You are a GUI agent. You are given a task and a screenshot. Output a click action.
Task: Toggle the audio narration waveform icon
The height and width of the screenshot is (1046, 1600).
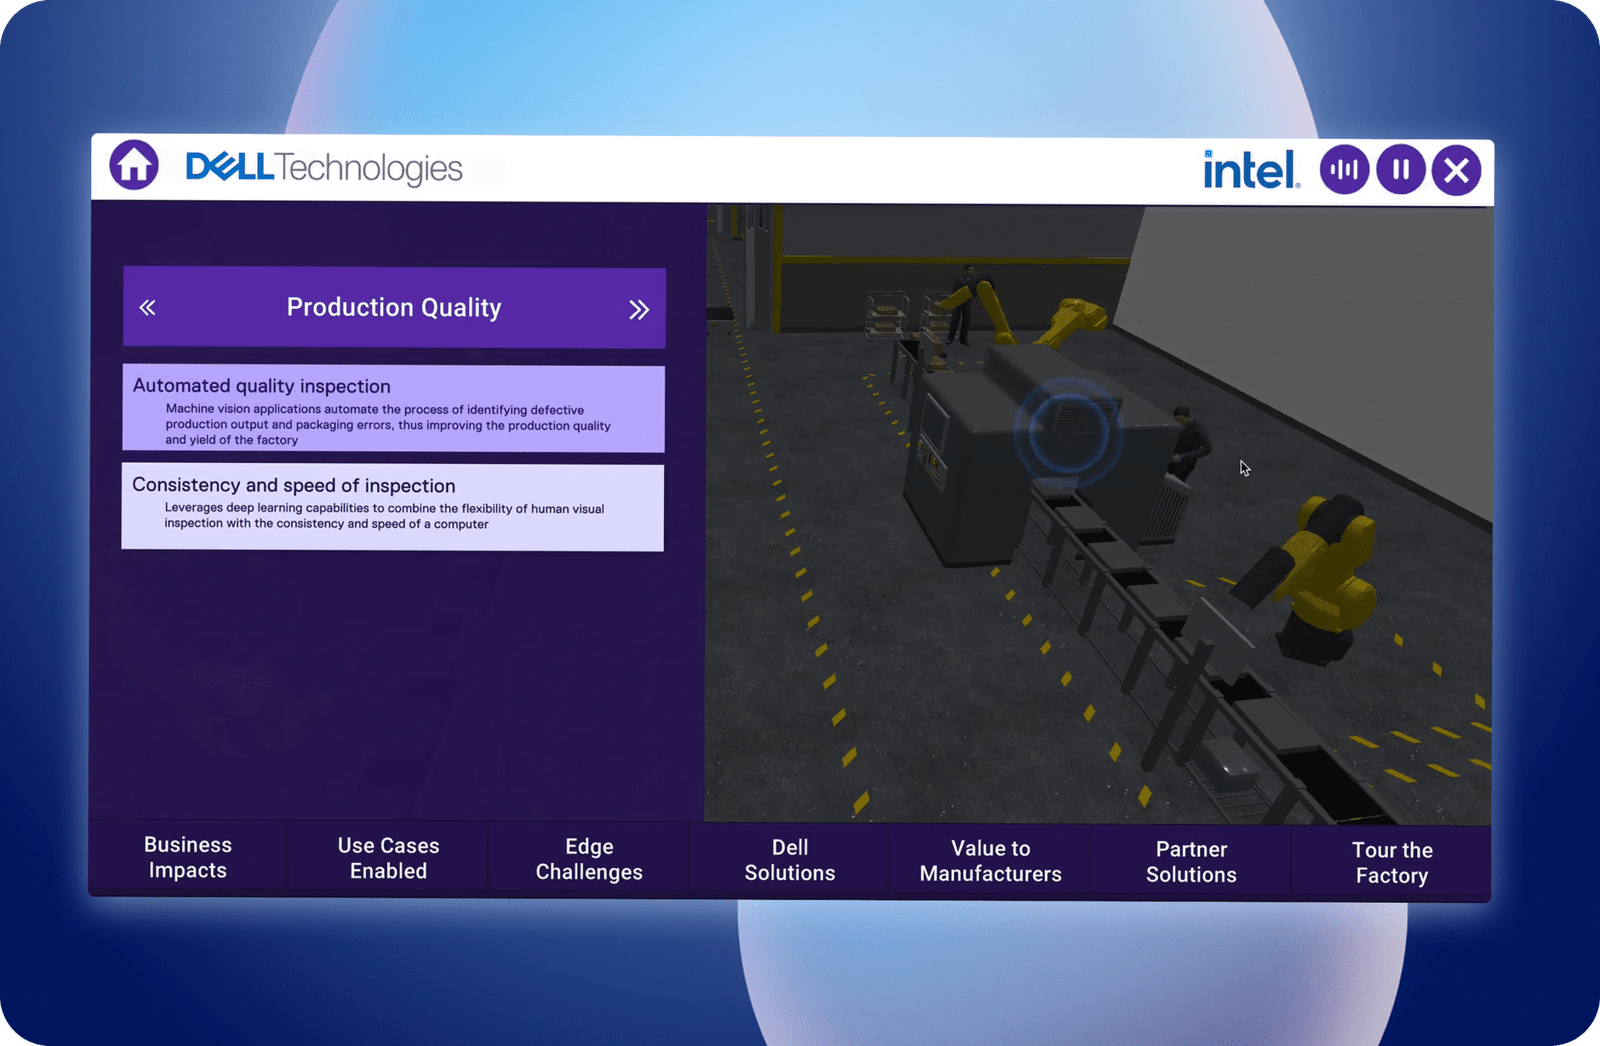[x=1344, y=170]
